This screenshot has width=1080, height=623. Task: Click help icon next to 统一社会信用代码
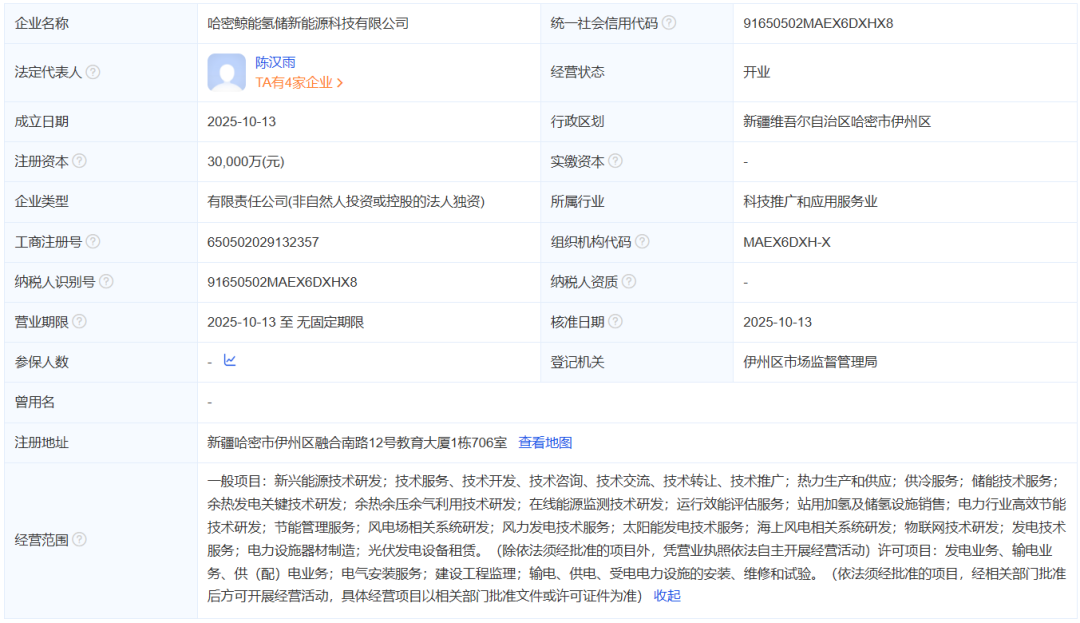click(x=669, y=23)
